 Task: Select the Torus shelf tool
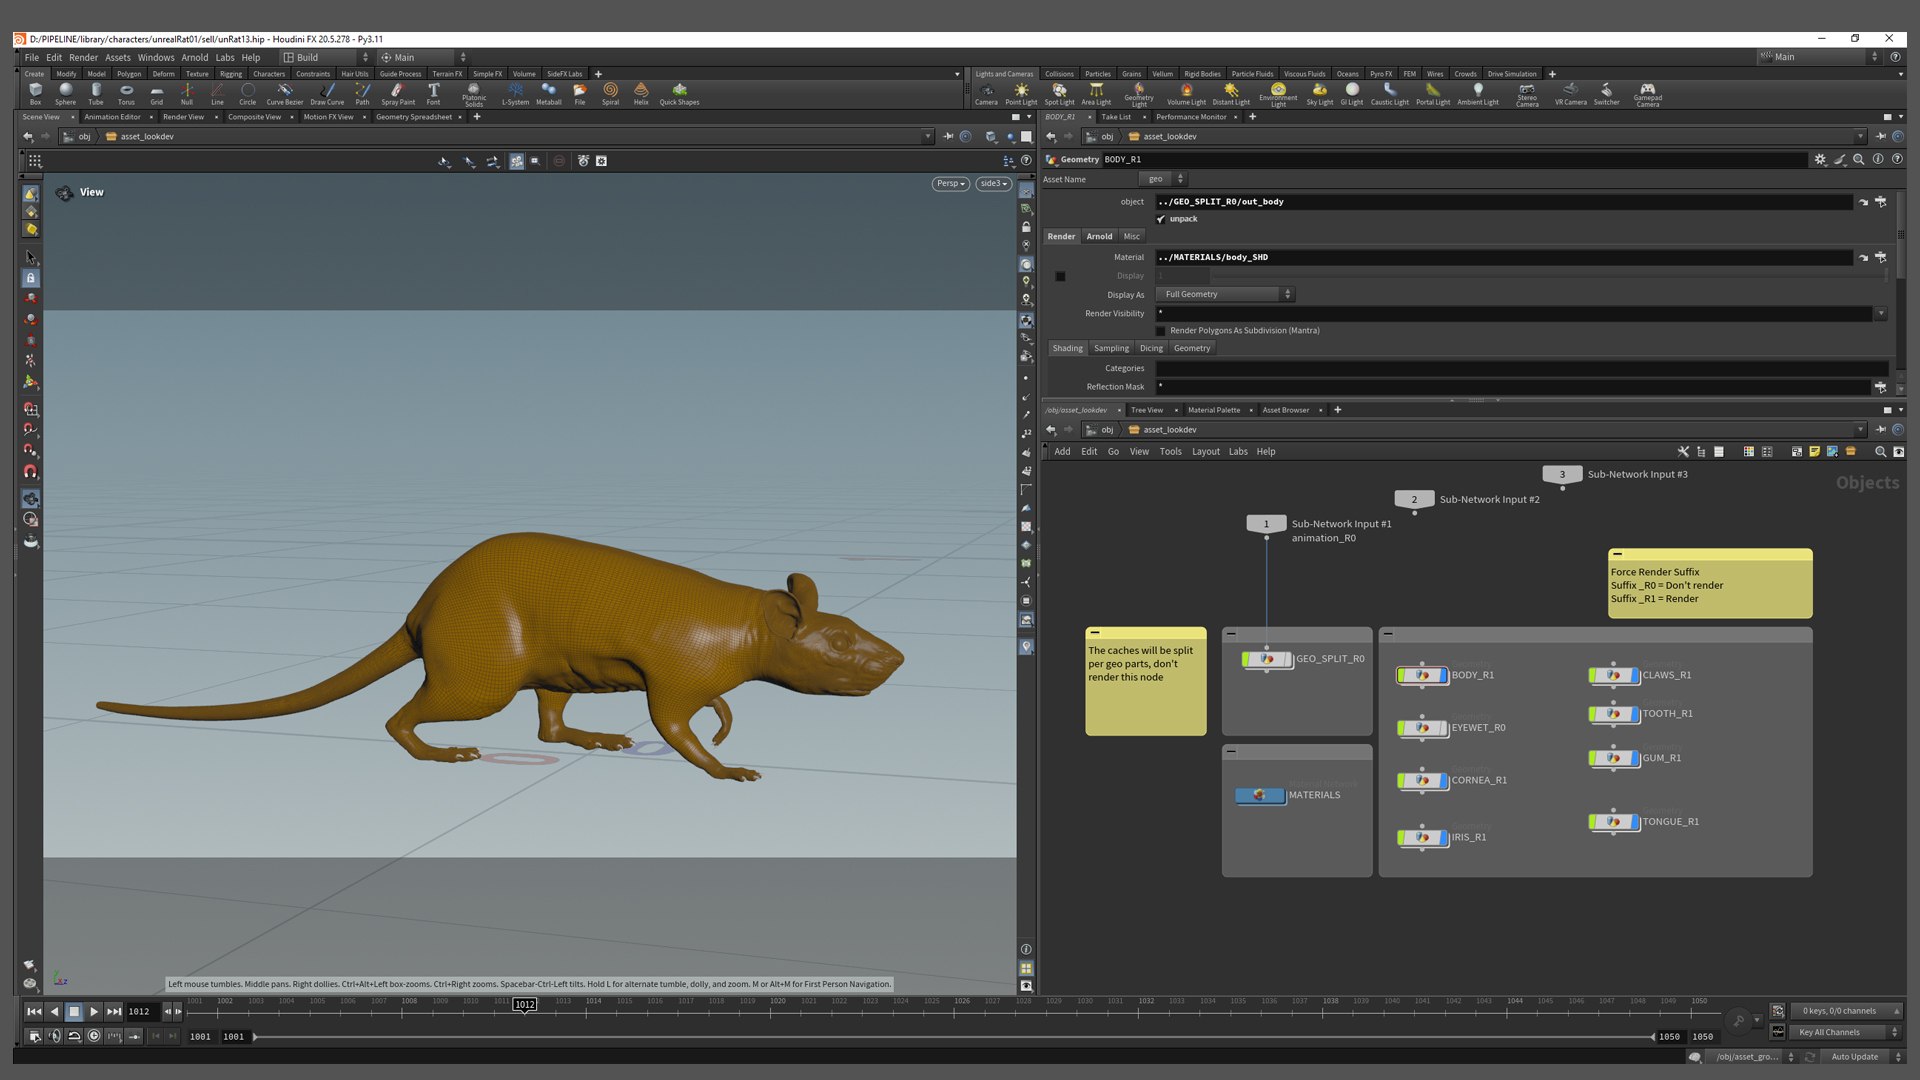[126, 93]
